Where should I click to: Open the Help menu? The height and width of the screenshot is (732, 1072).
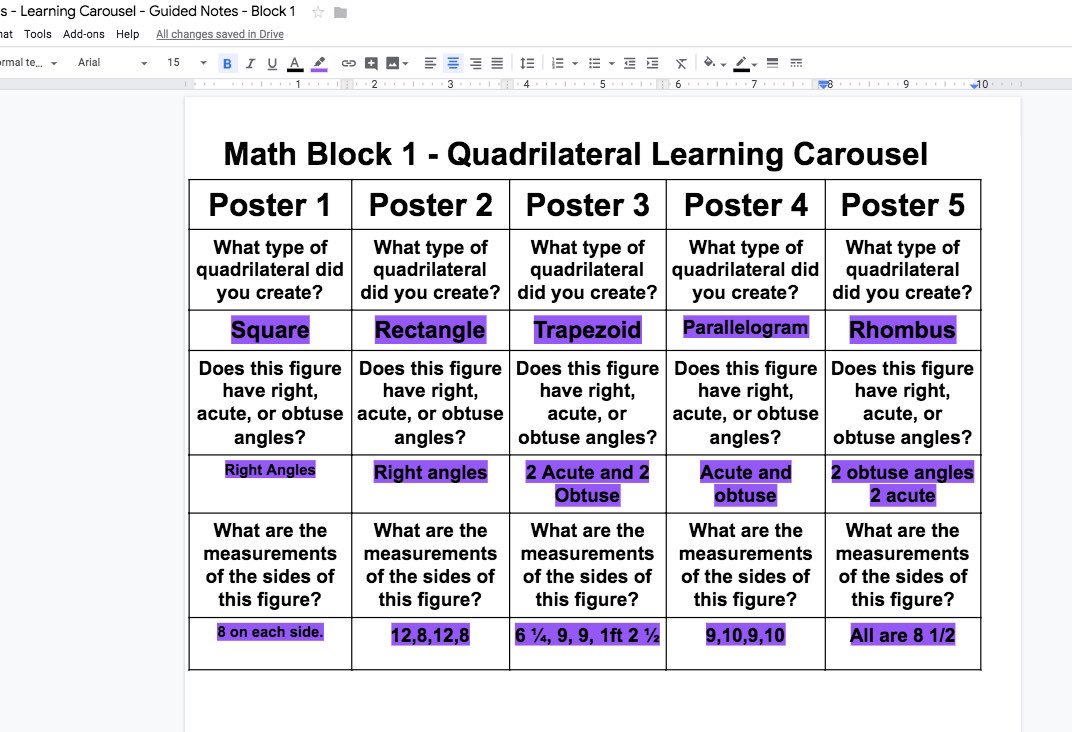[x=127, y=34]
